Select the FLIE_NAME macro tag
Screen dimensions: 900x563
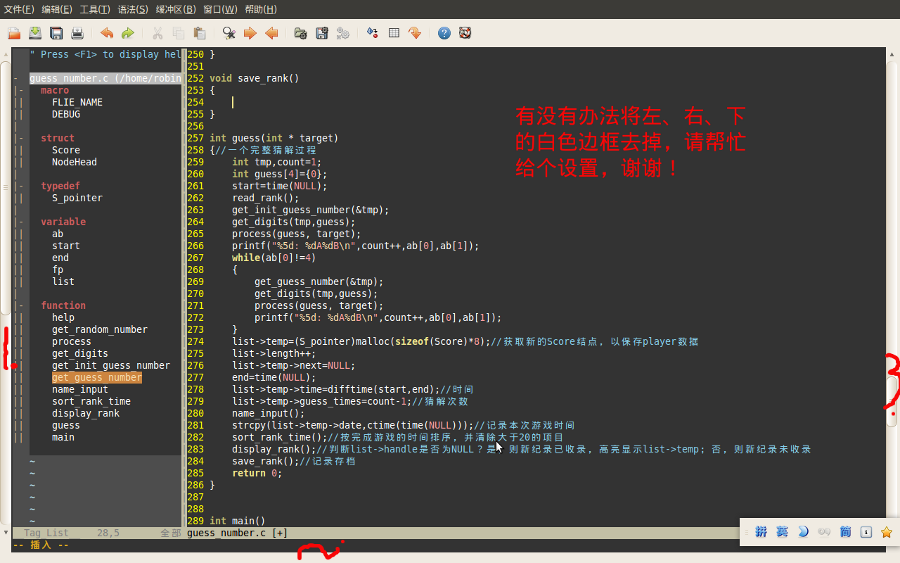77,102
